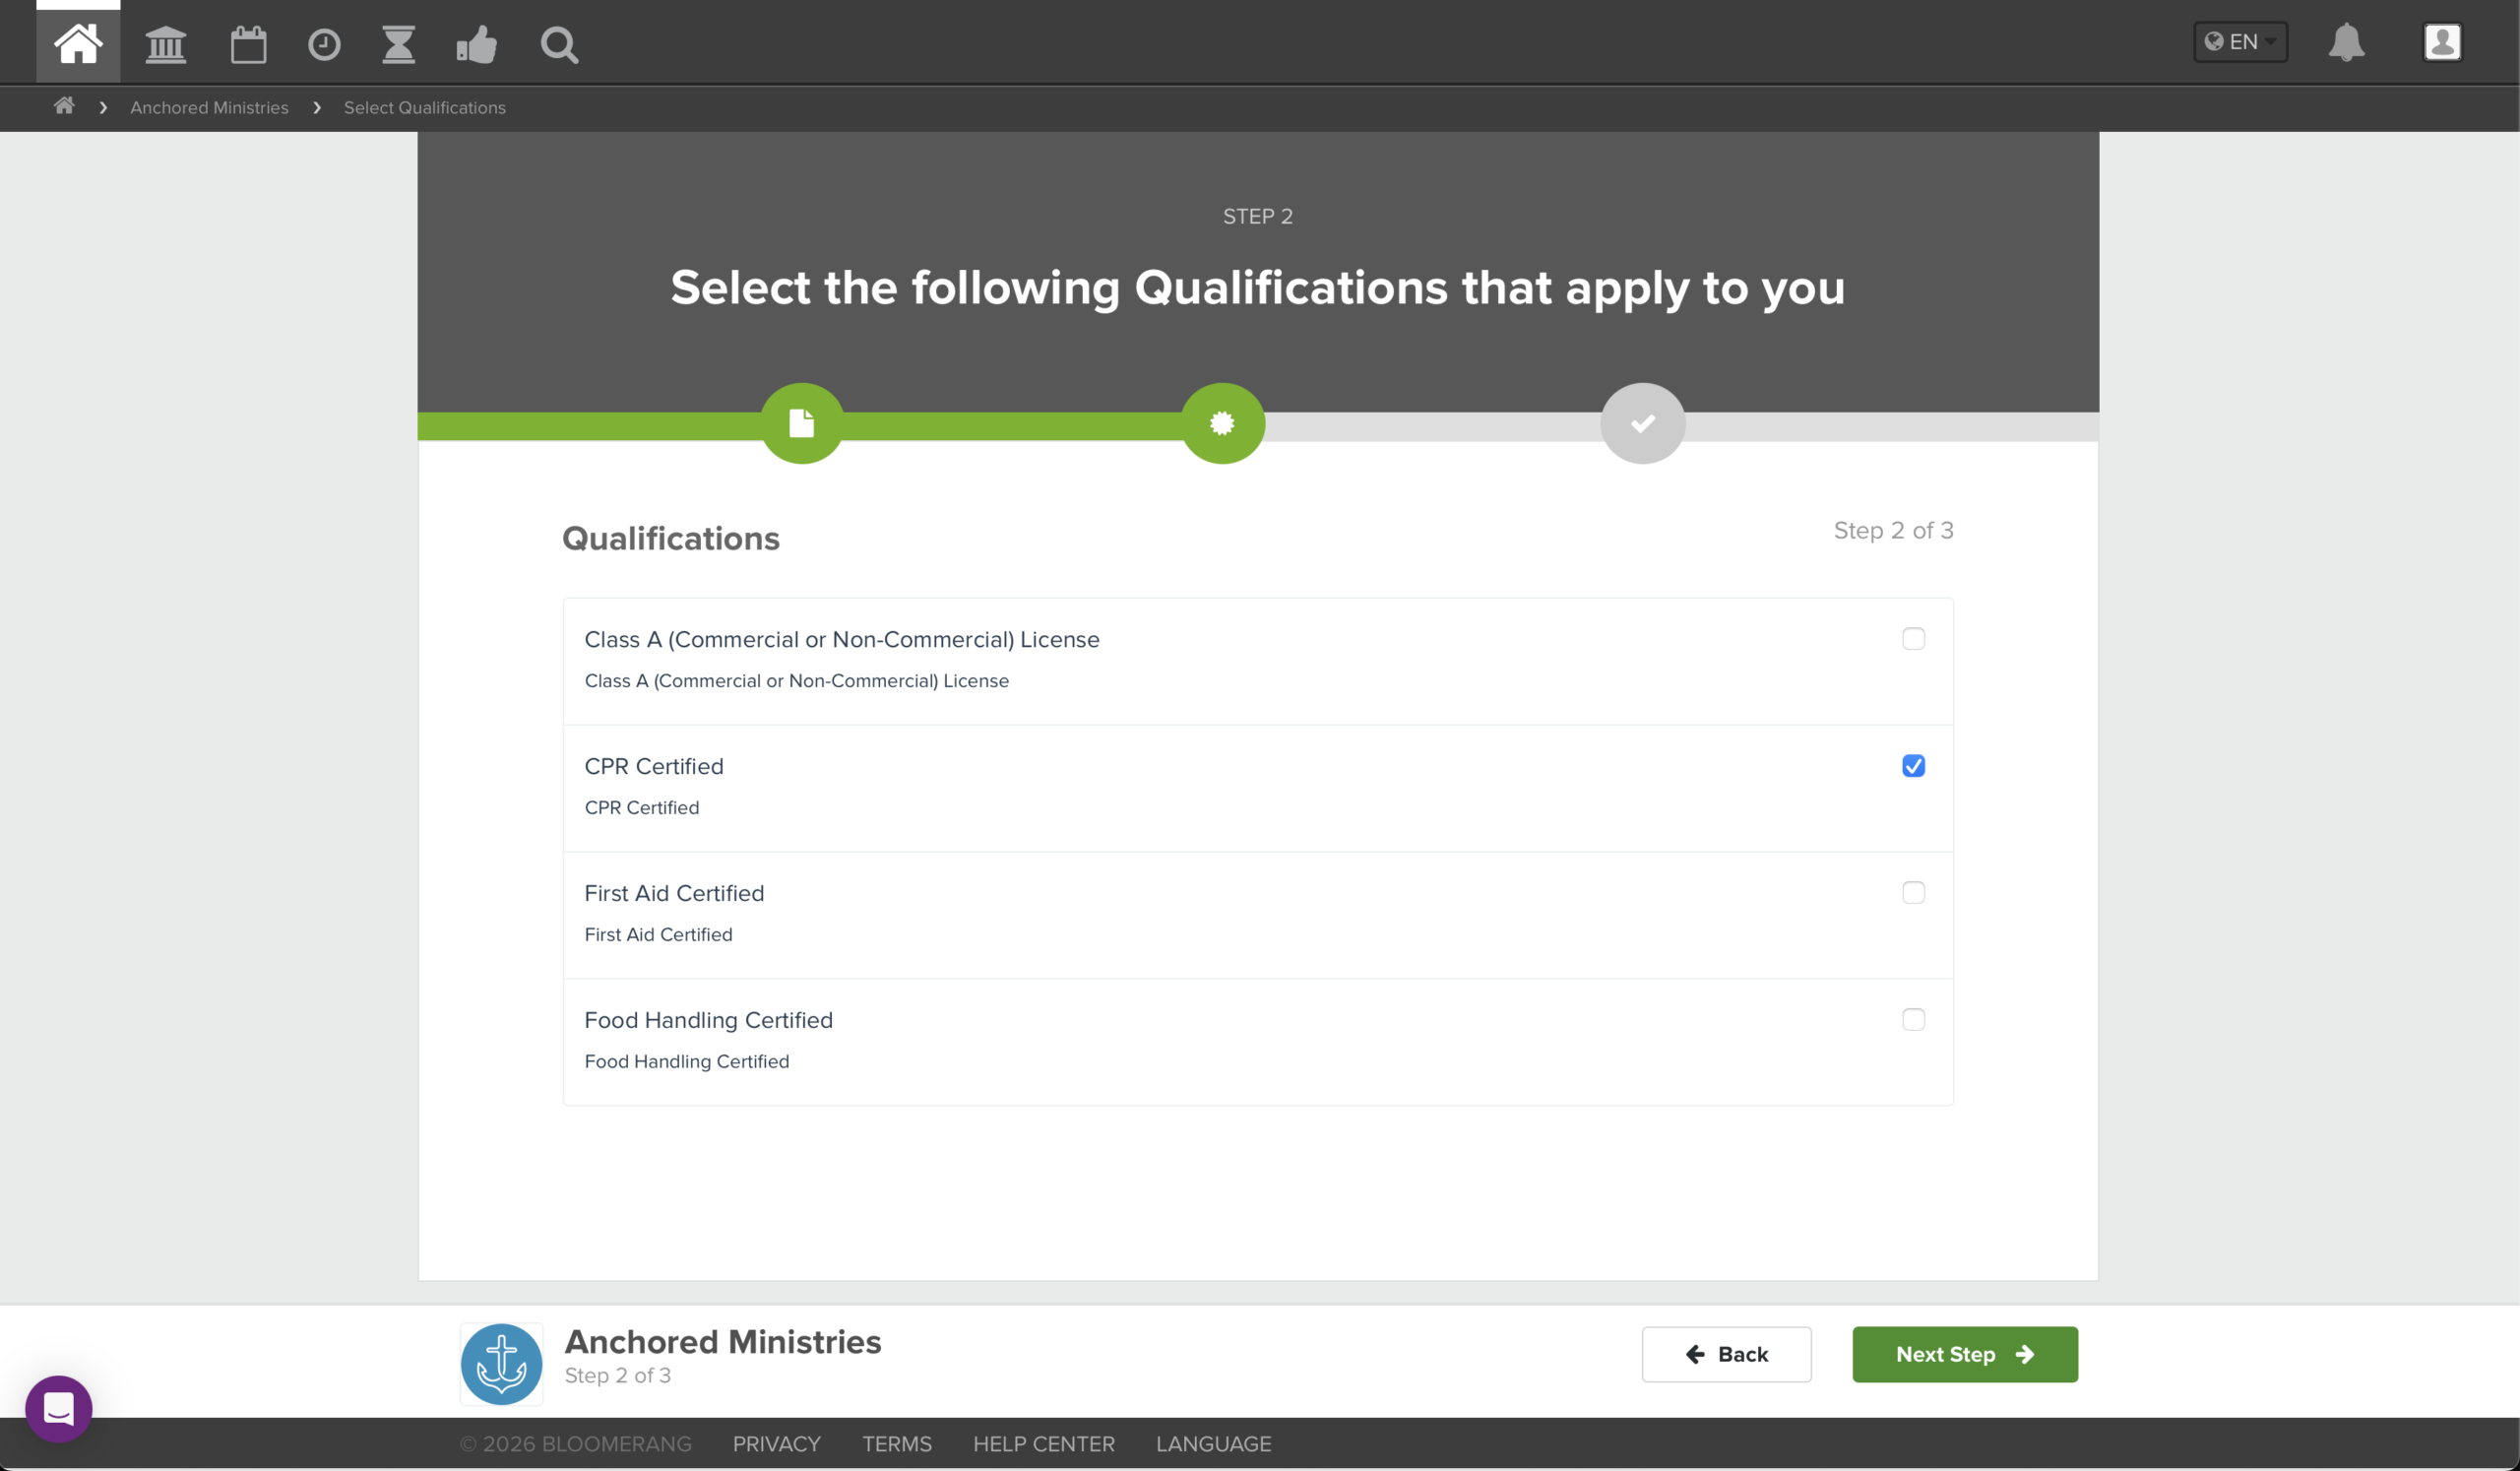Viewport: 2520px width, 1471px height.
Task: Expand the EN language dropdown
Action: [x=2240, y=42]
